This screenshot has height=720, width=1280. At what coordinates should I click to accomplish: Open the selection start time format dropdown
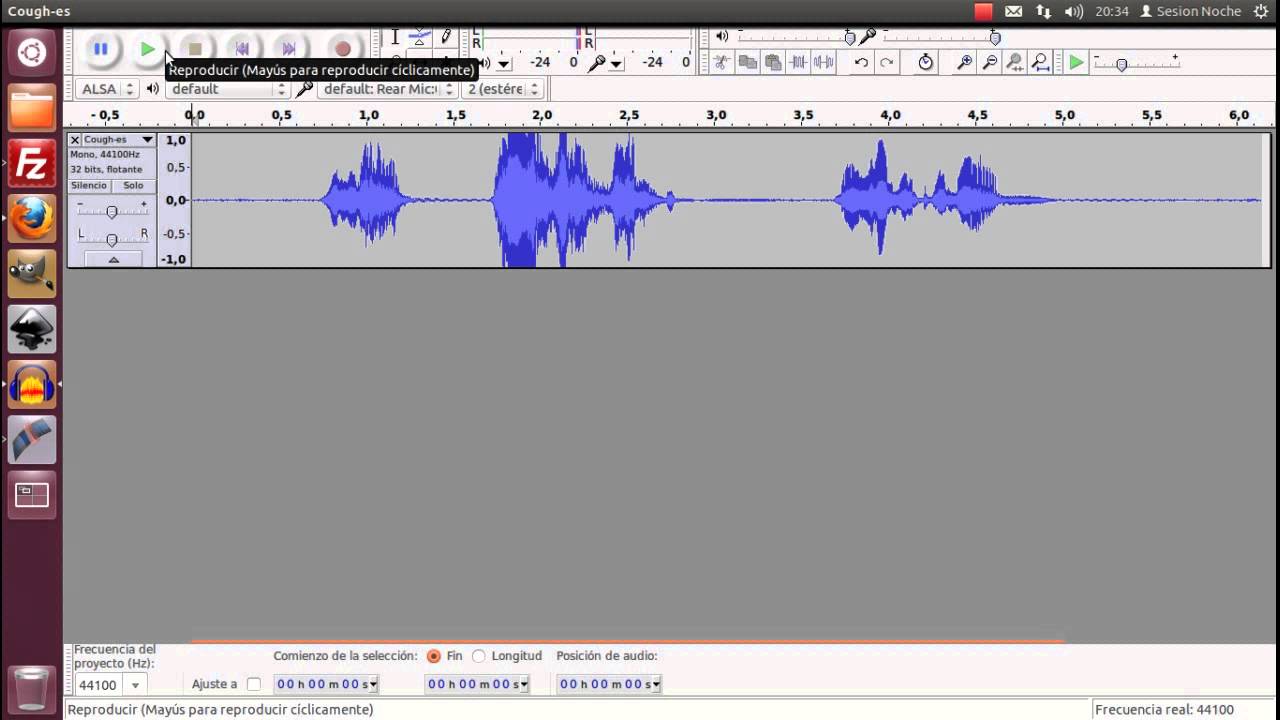click(x=373, y=685)
